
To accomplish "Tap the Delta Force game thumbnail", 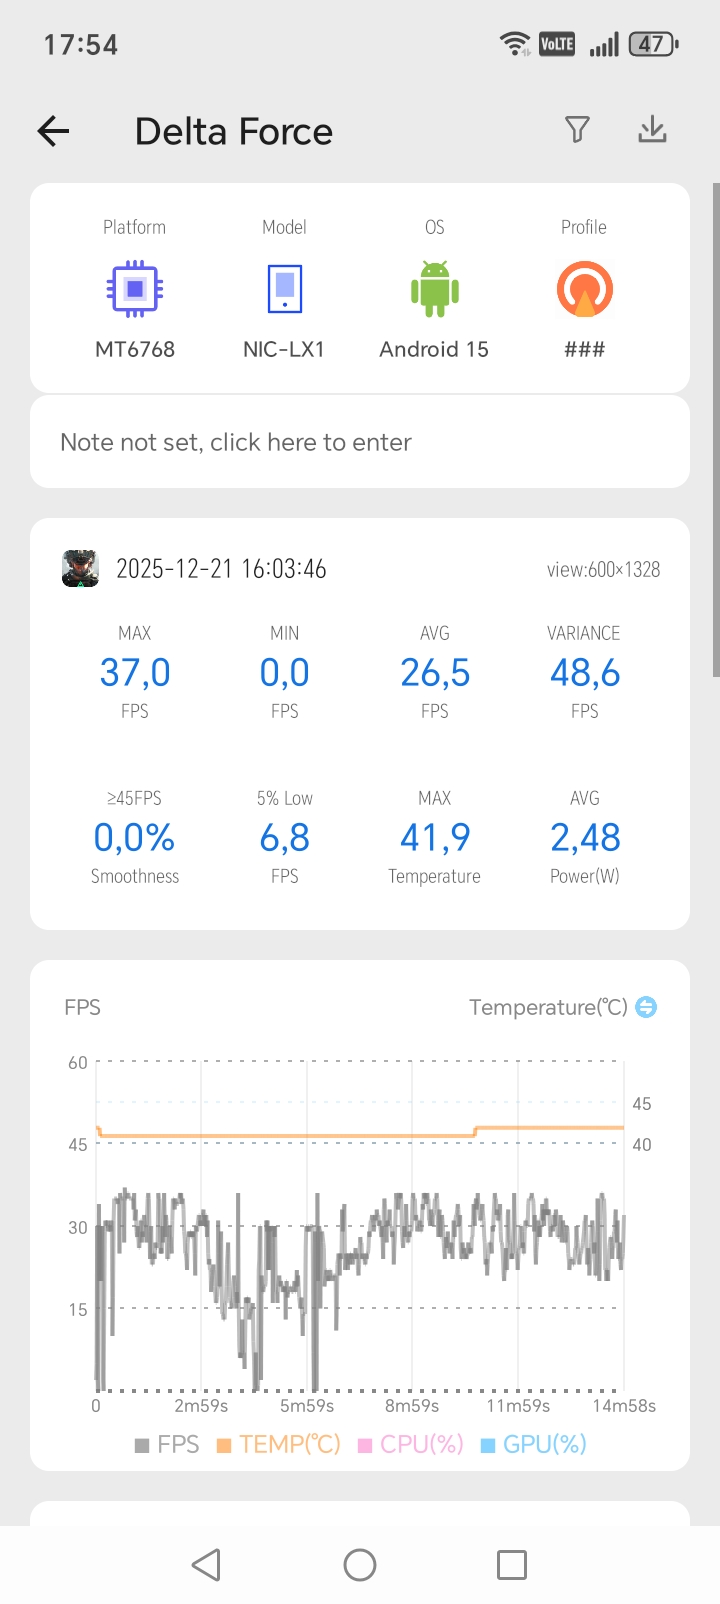I will [x=81, y=569].
